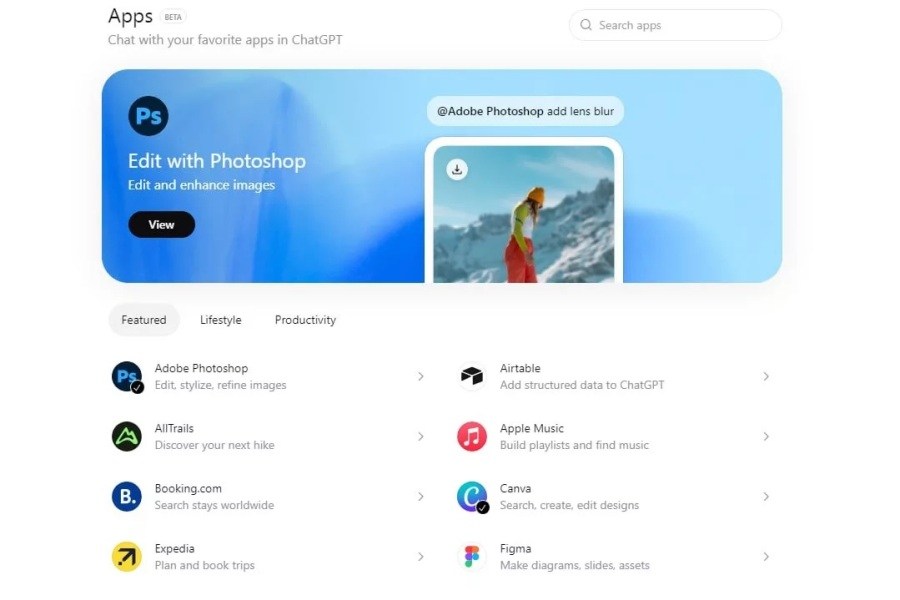Viewport: 900px width, 600px height.
Task: Open the Booking.com app icon
Action: click(127, 497)
